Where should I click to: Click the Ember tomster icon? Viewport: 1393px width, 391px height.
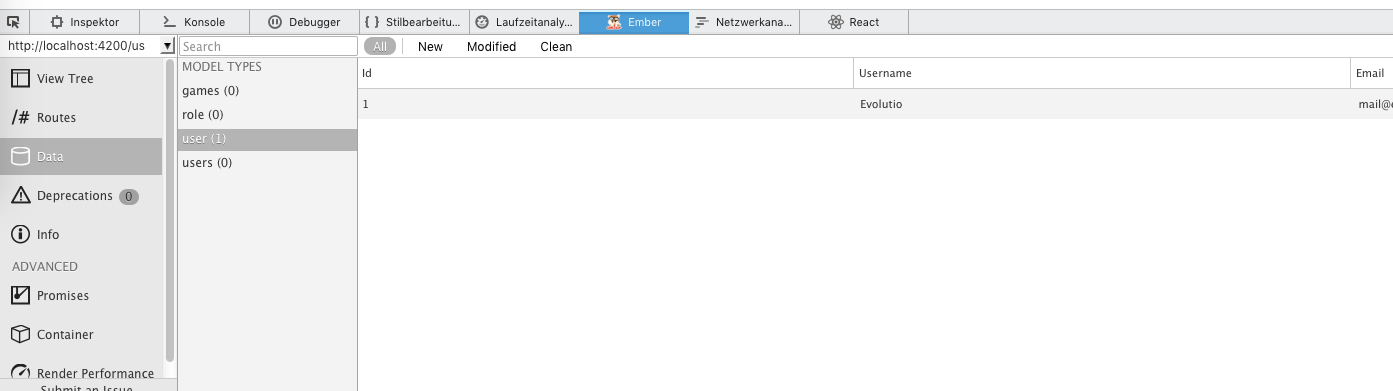click(x=614, y=22)
